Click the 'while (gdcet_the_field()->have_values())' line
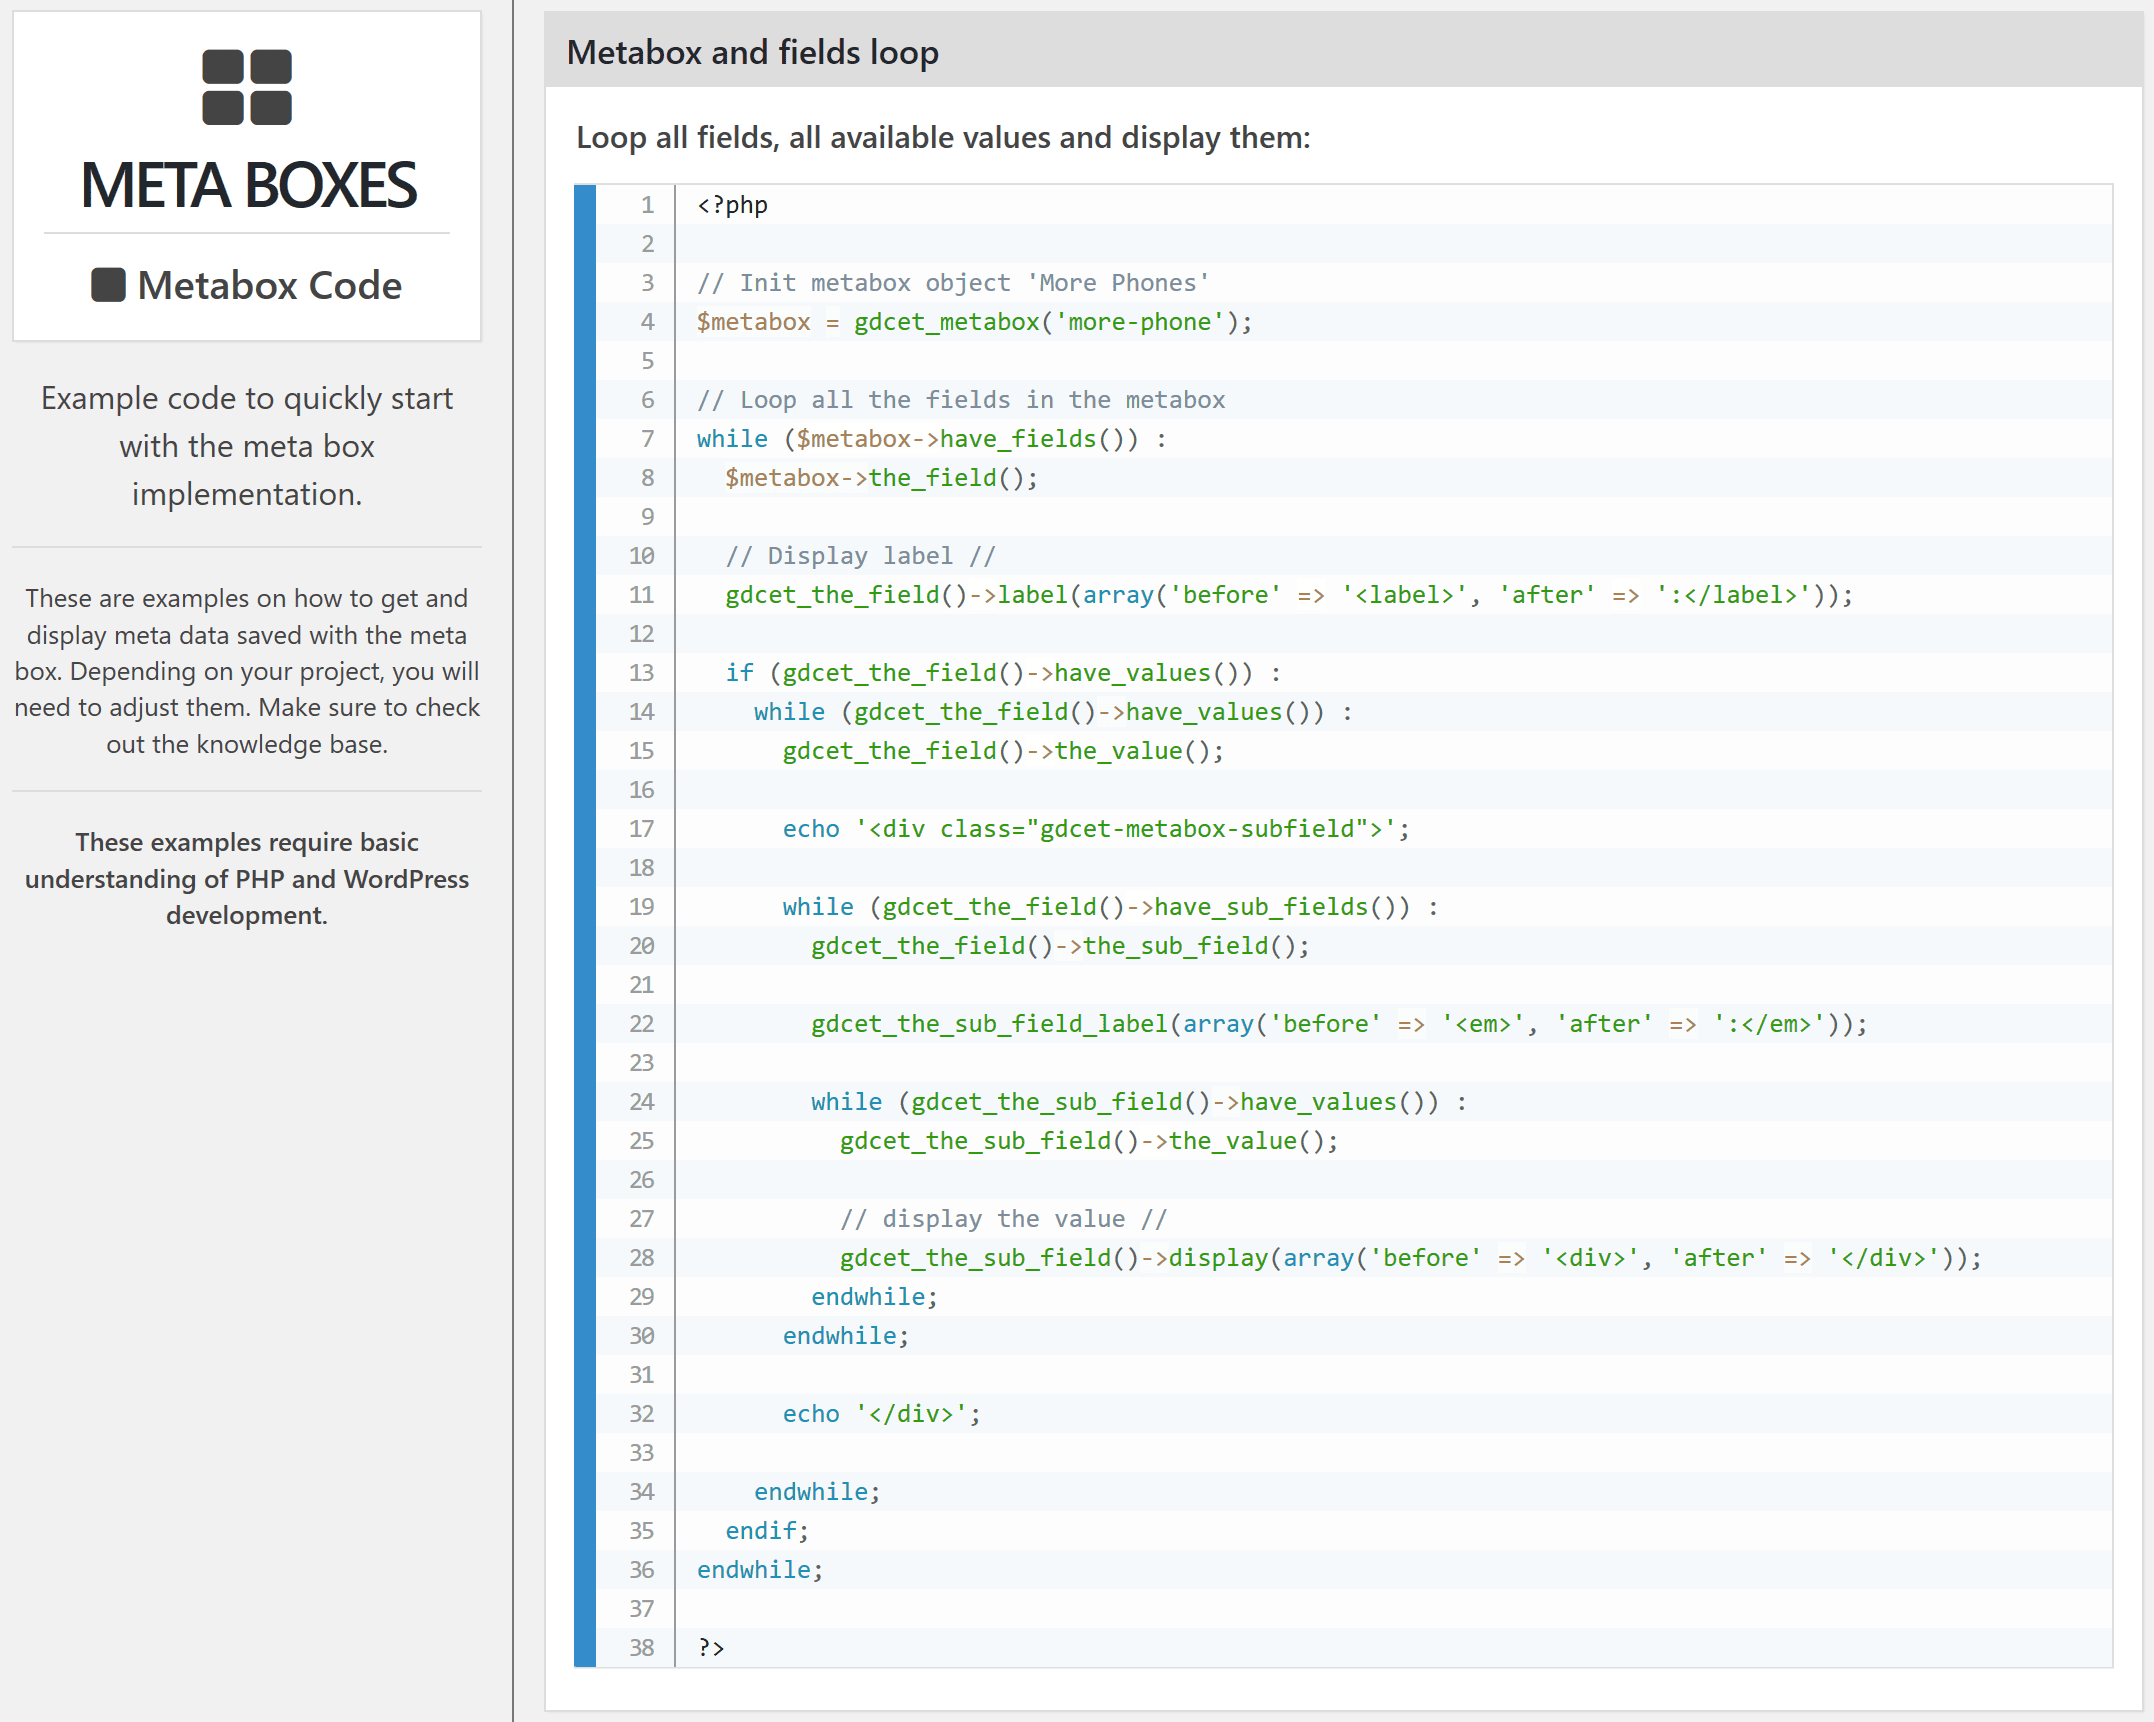The width and height of the screenshot is (2154, 1722). (1053, 712)
